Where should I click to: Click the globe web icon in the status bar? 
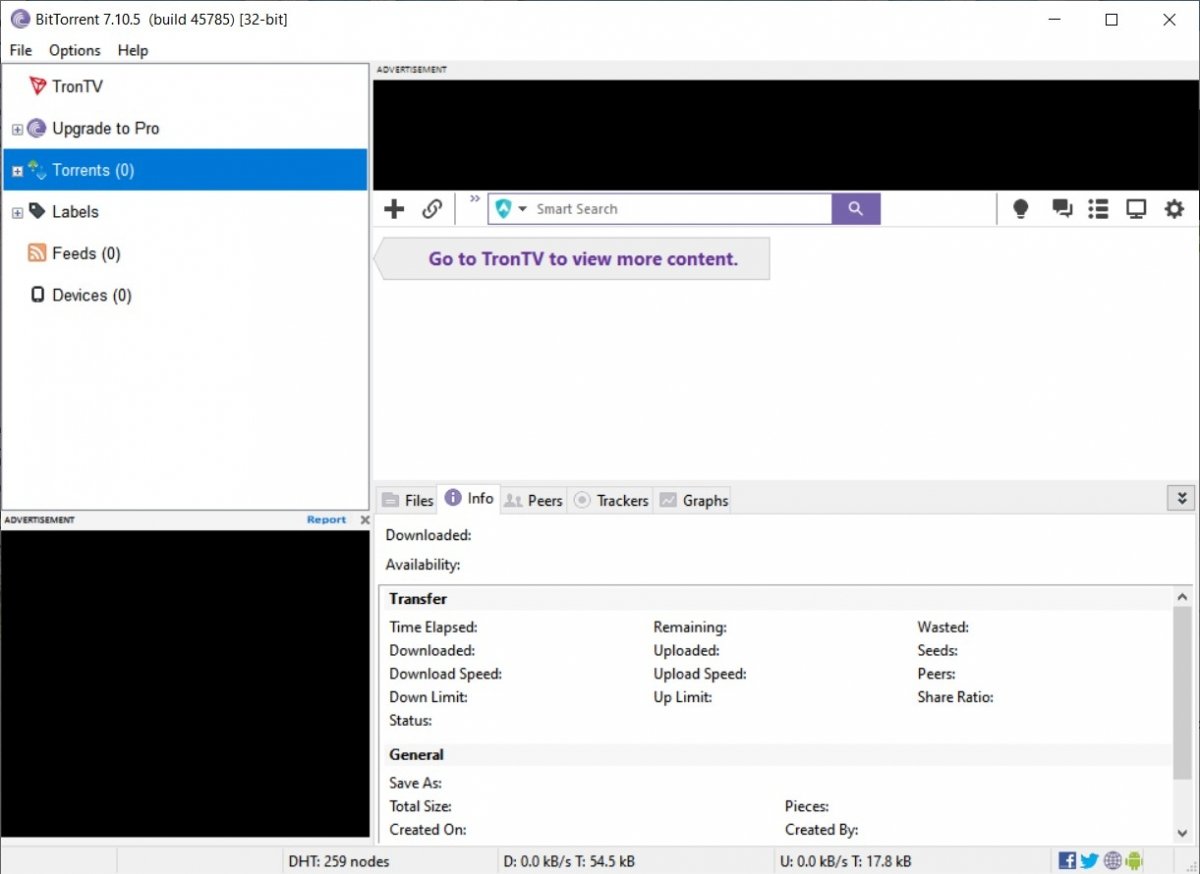[x=1112, y=860]
